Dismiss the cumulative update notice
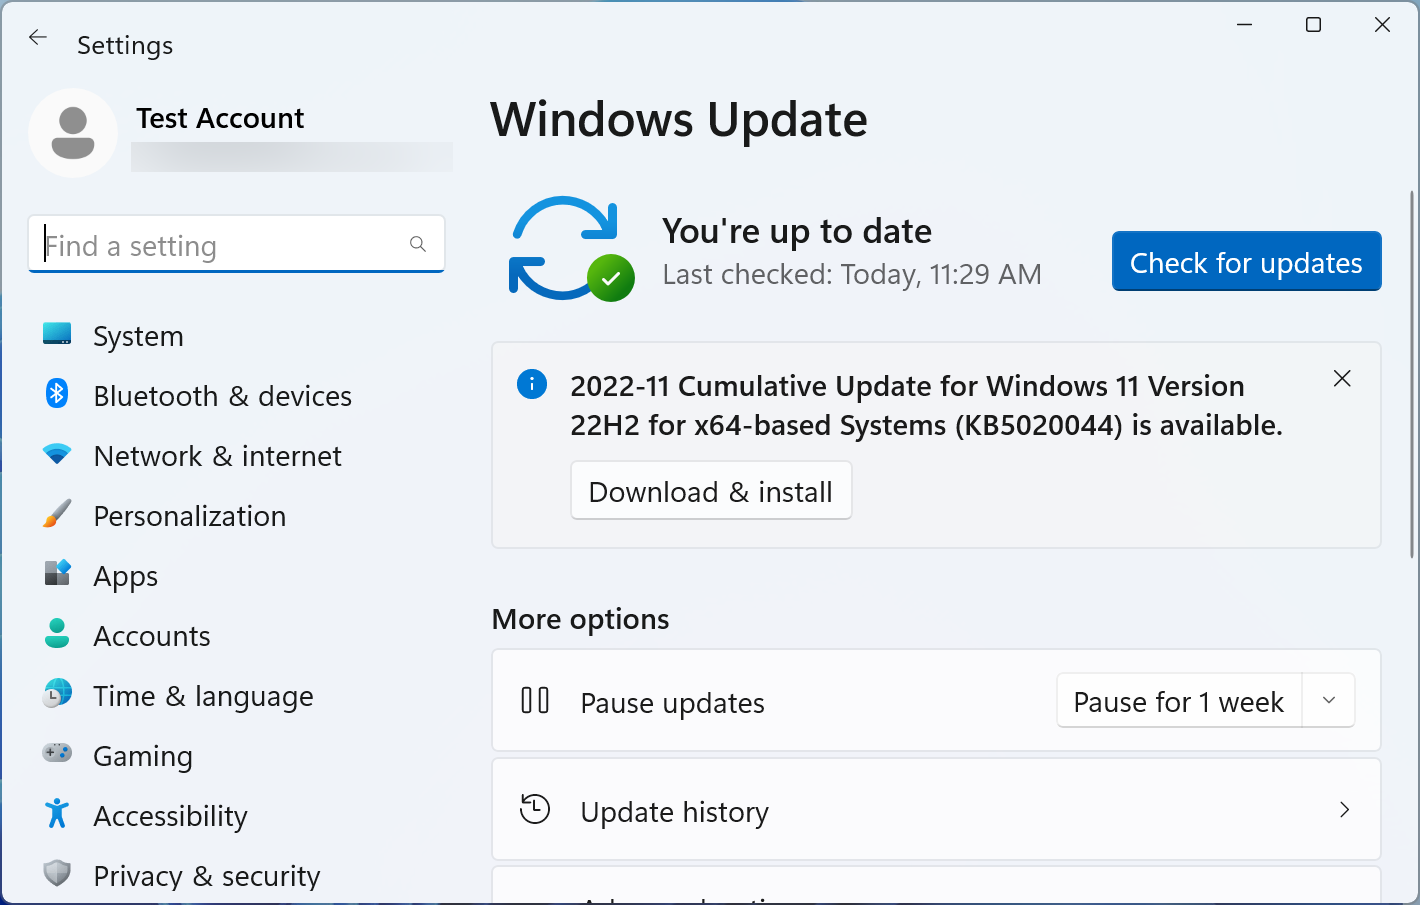Image resolution: width=1420 pixels, height=905 pixels. point(1342,378)
